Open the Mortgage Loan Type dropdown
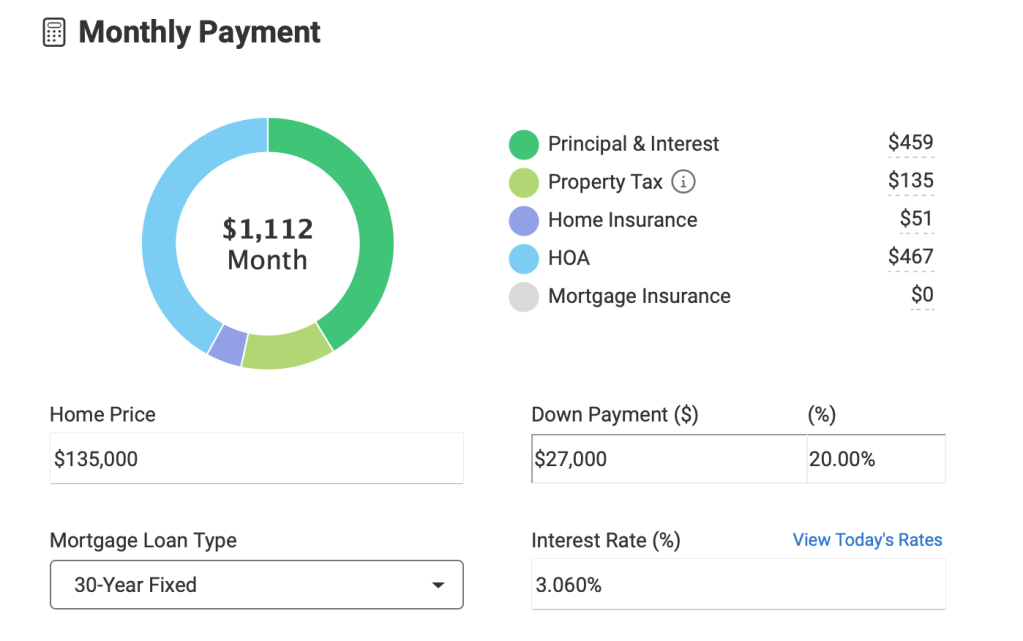Image resolution: width=1023 pixels, height=641 pixels. click(x=256, y=585)
